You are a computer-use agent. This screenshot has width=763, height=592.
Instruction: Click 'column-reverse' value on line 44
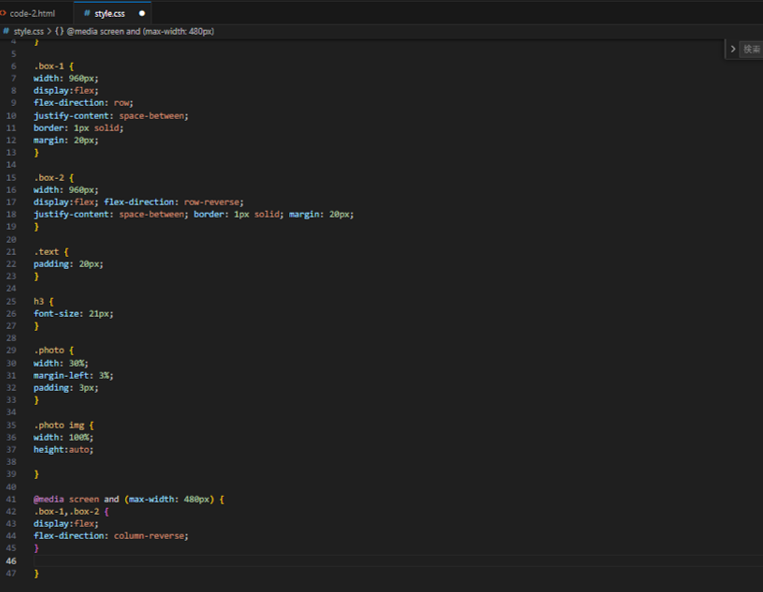(149, 536)
